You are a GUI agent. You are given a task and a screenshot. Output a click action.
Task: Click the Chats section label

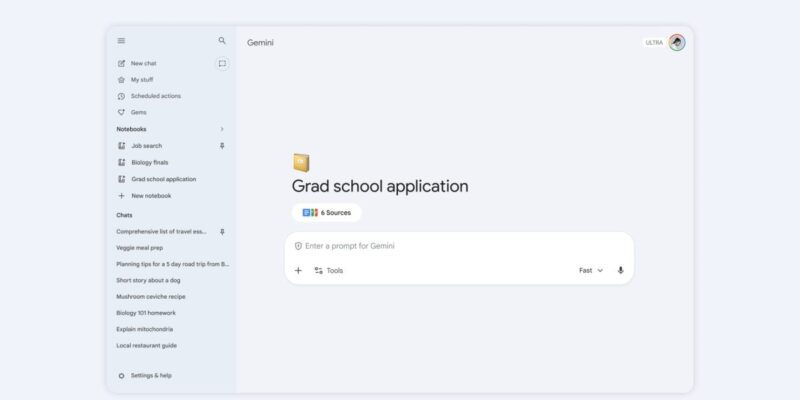[x=124, y=215]
